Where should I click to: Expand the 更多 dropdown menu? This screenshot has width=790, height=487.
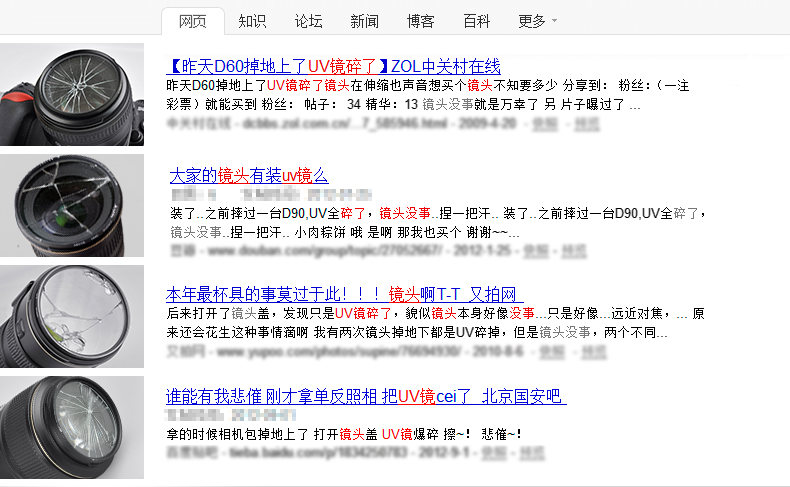537,21
